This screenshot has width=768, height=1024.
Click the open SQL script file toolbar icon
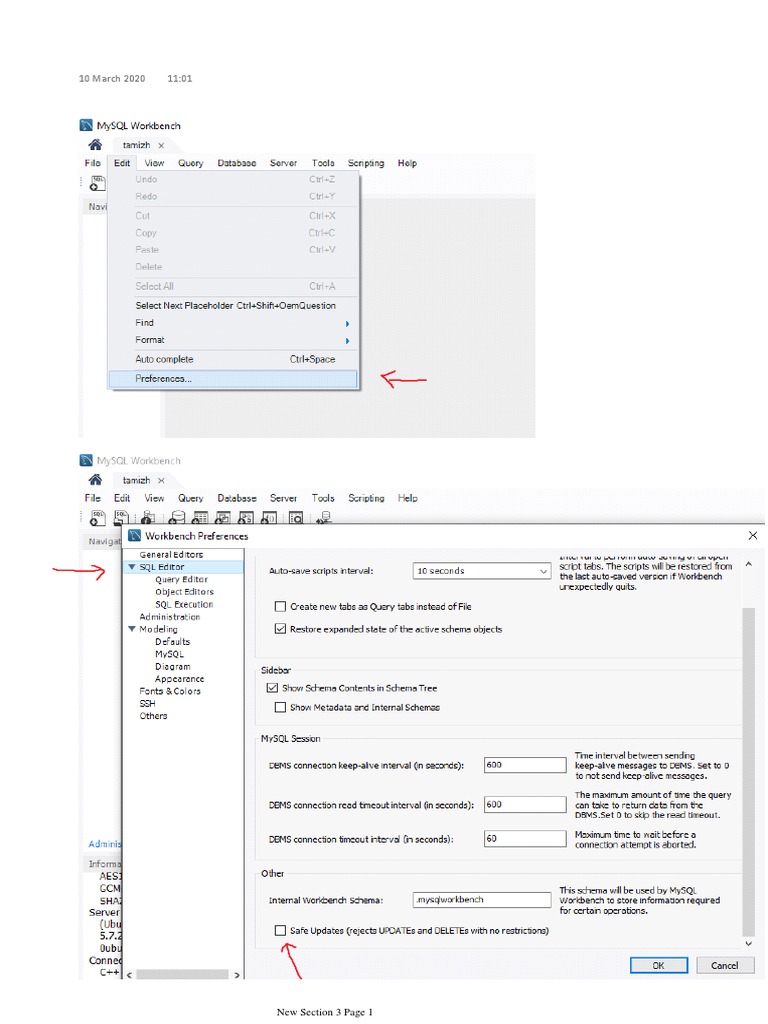click(121, 518)
